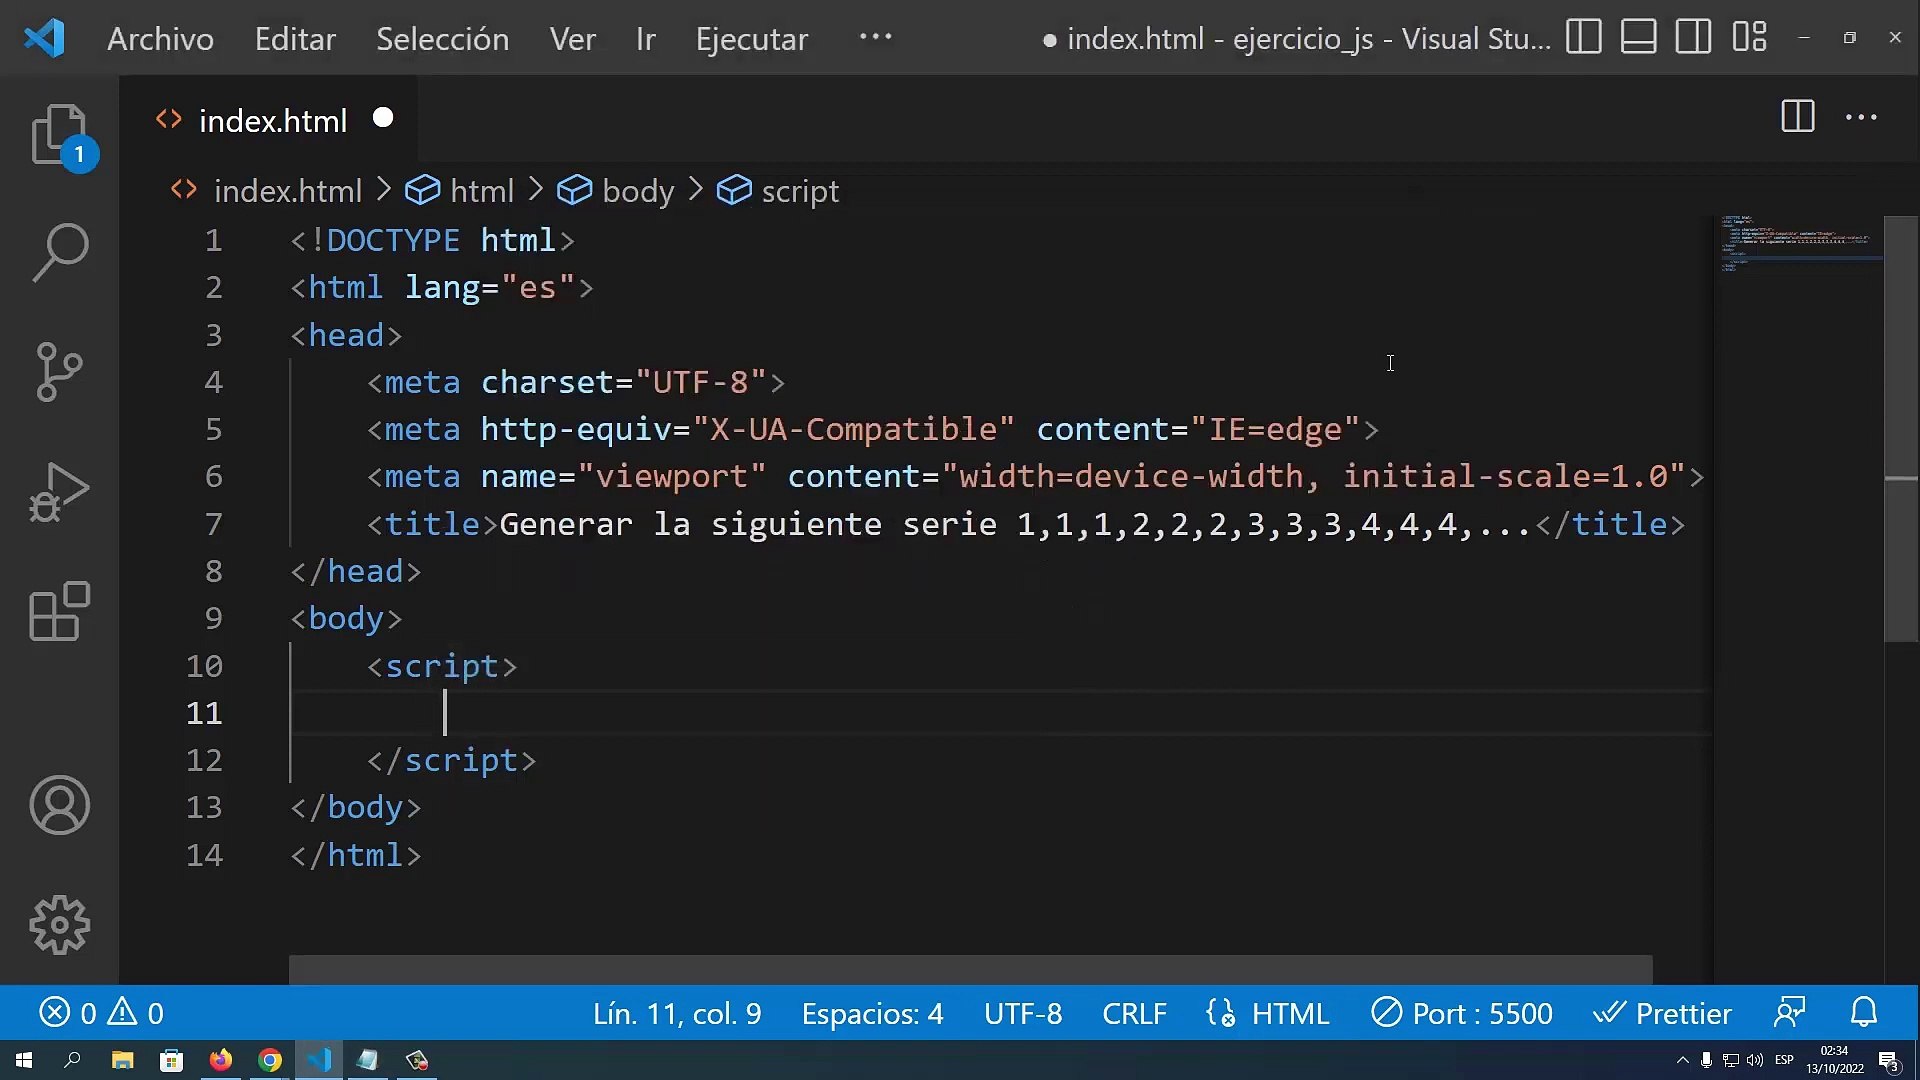1920x1080 pixels.
Task: Open the Ejecutar menu
Action: [751, 39]
